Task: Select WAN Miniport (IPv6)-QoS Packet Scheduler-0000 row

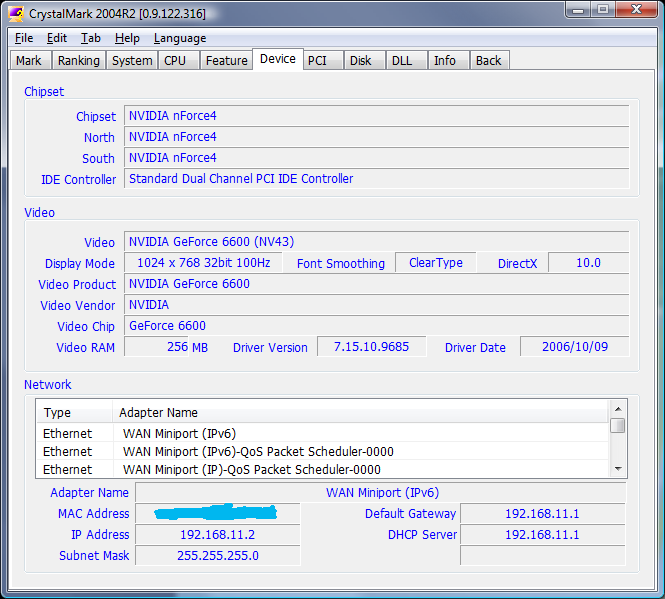Action: [x=322, y=451]
